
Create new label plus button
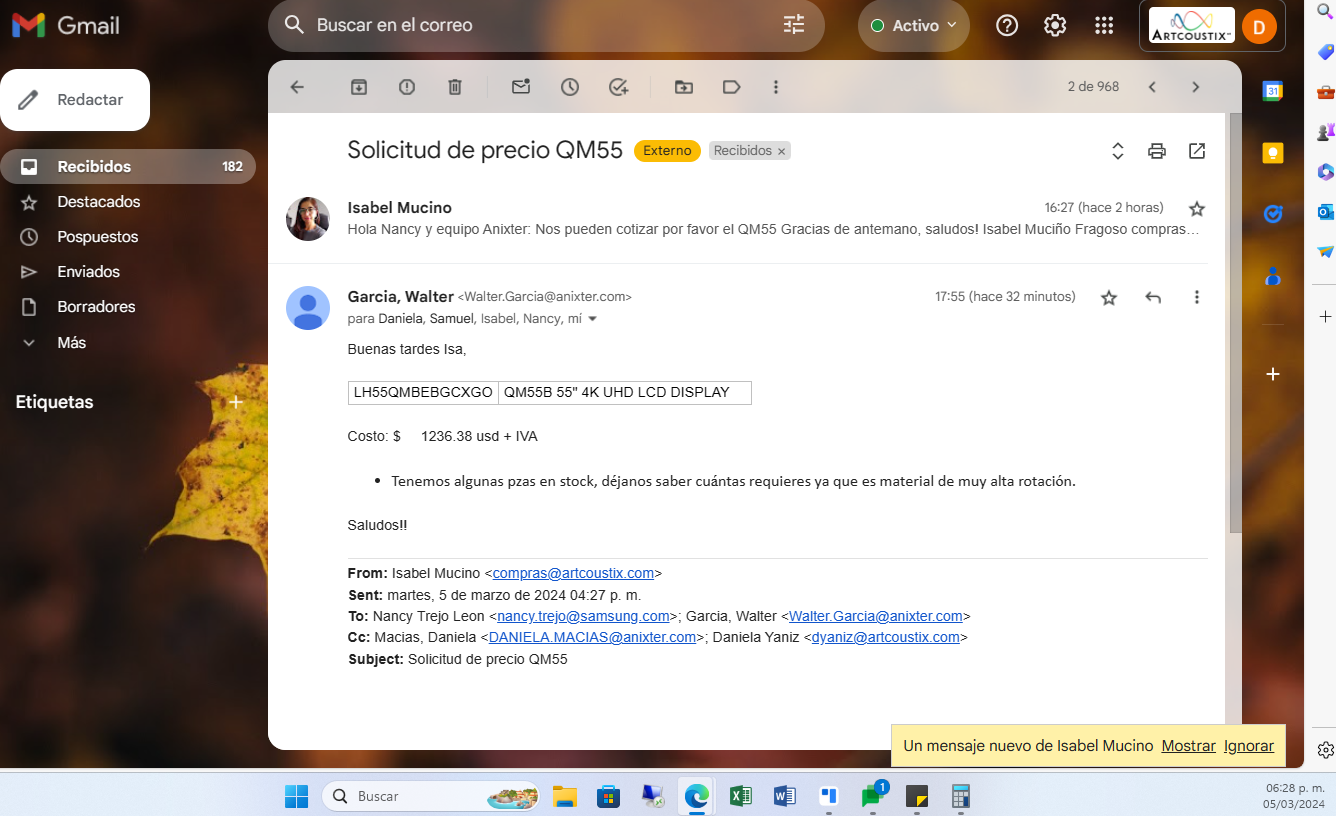(236, 402)
